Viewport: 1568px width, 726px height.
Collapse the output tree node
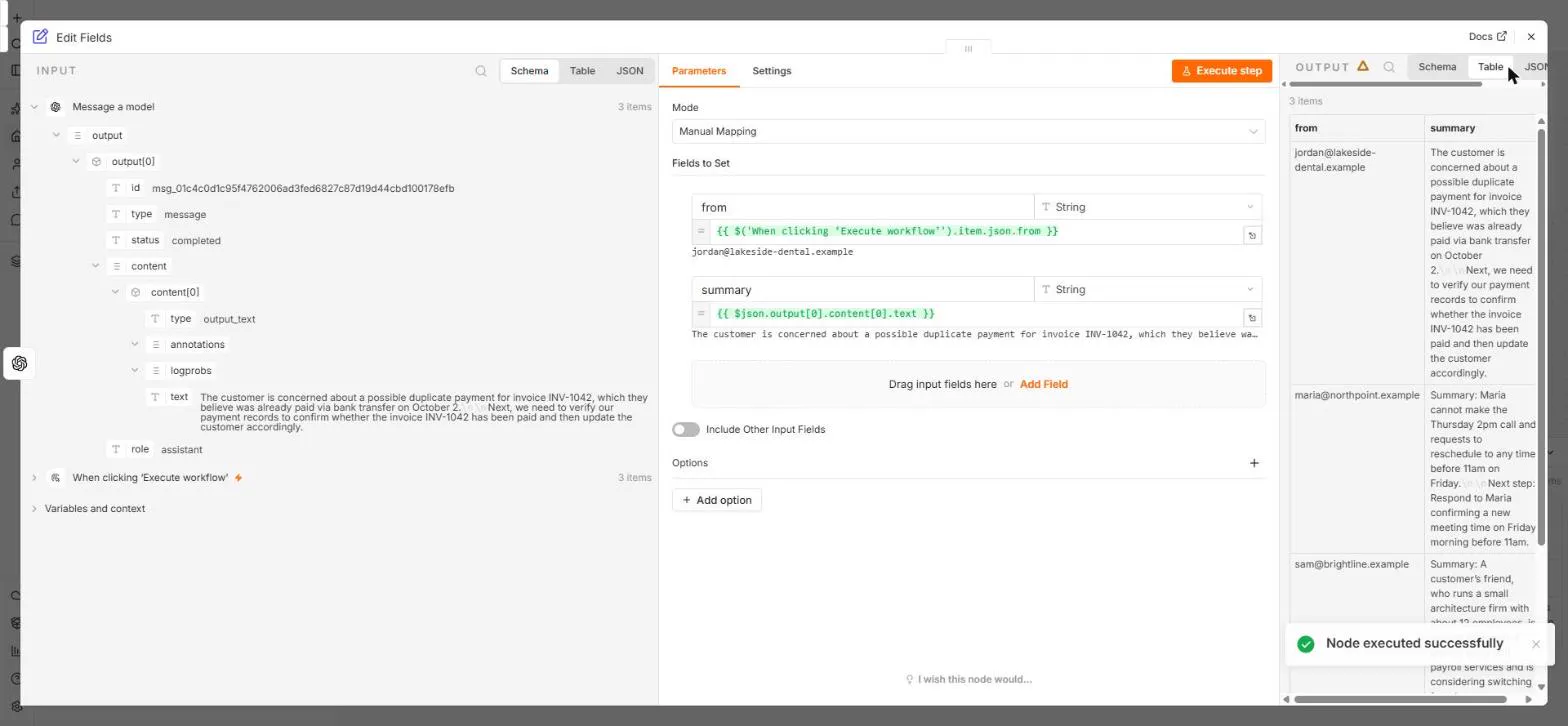click(56, 135)
